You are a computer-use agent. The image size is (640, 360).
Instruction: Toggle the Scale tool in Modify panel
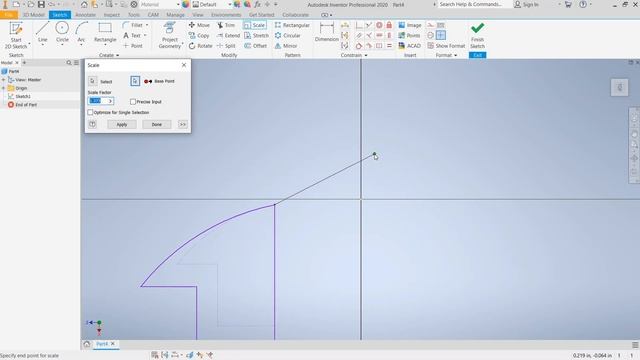(x=255, y=25)
